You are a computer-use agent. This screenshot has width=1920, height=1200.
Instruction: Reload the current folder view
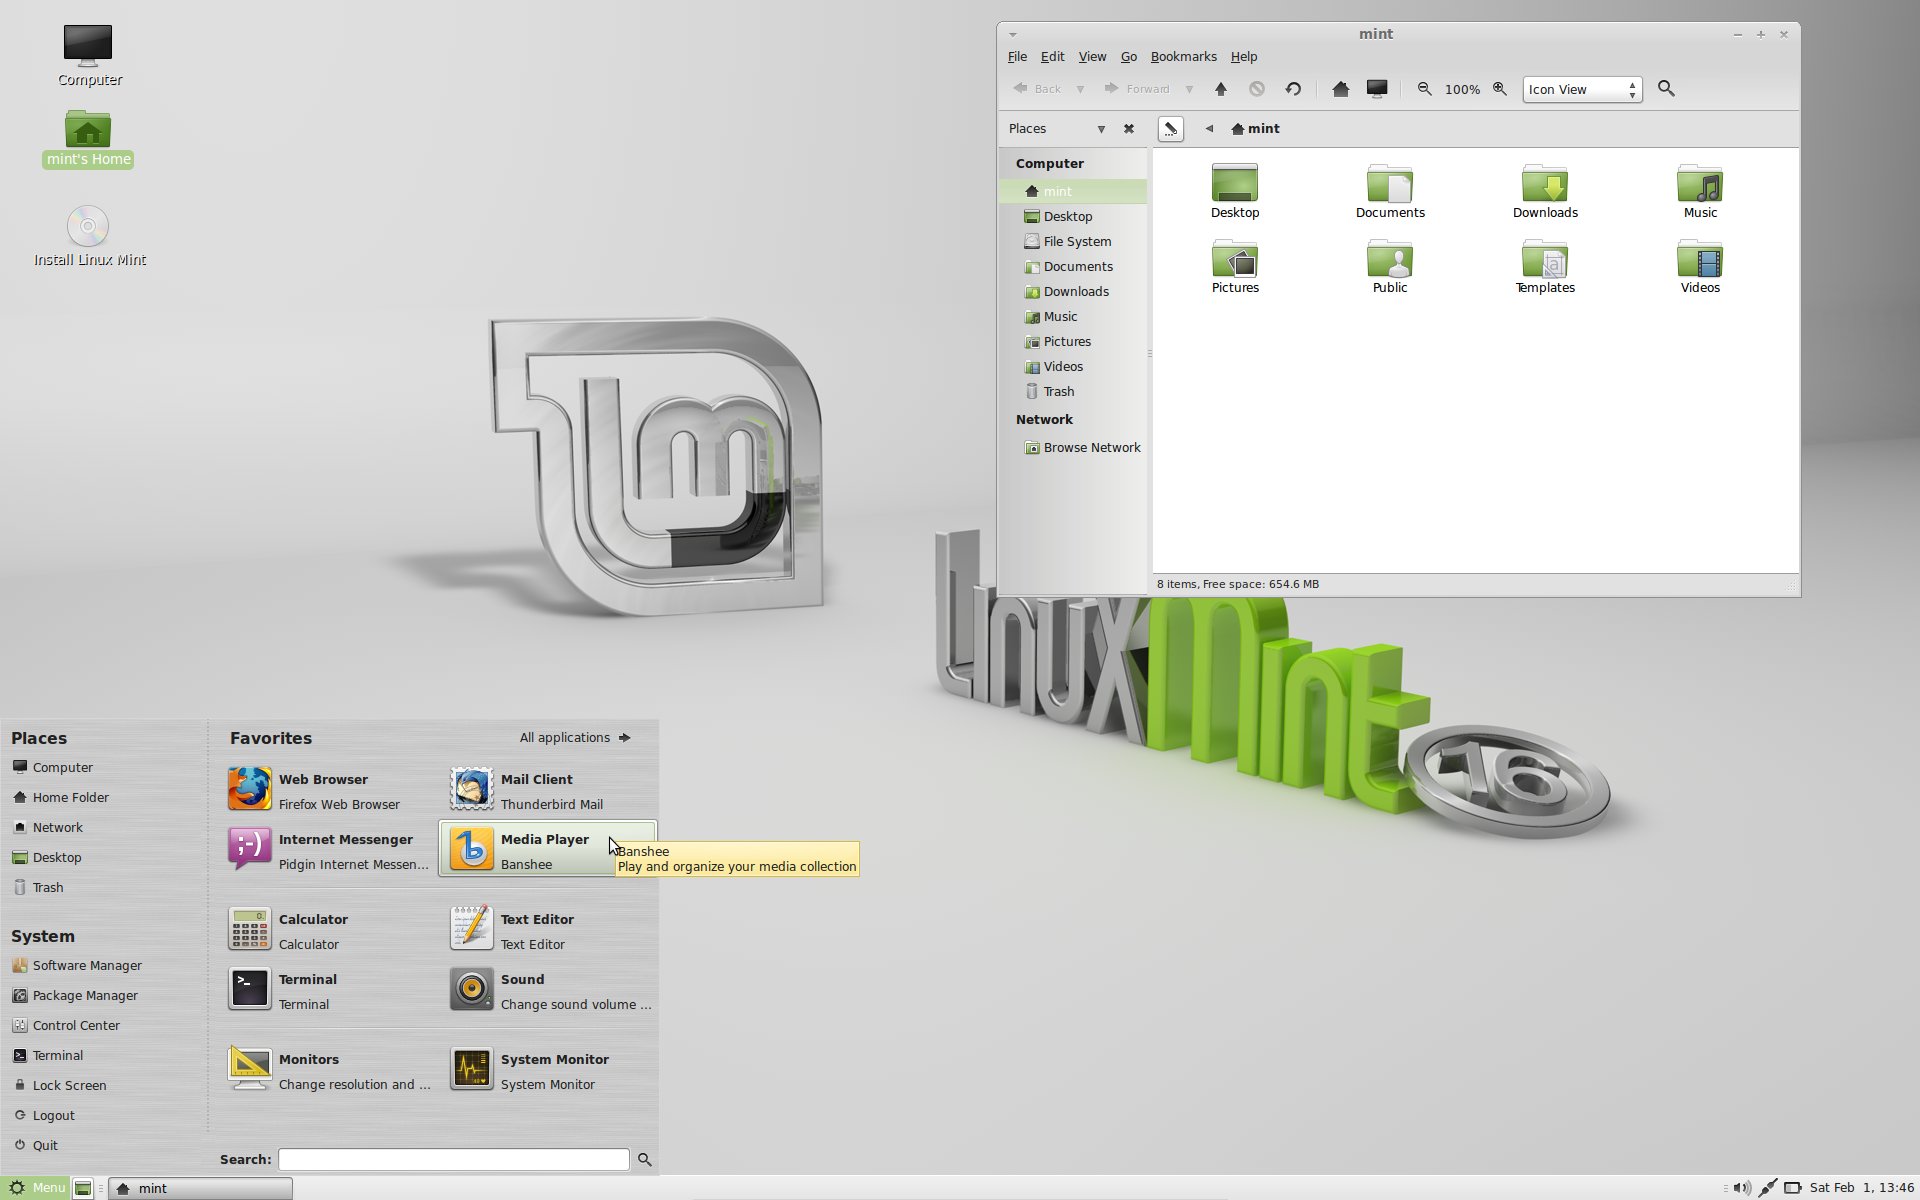(x=1293, y=89)
